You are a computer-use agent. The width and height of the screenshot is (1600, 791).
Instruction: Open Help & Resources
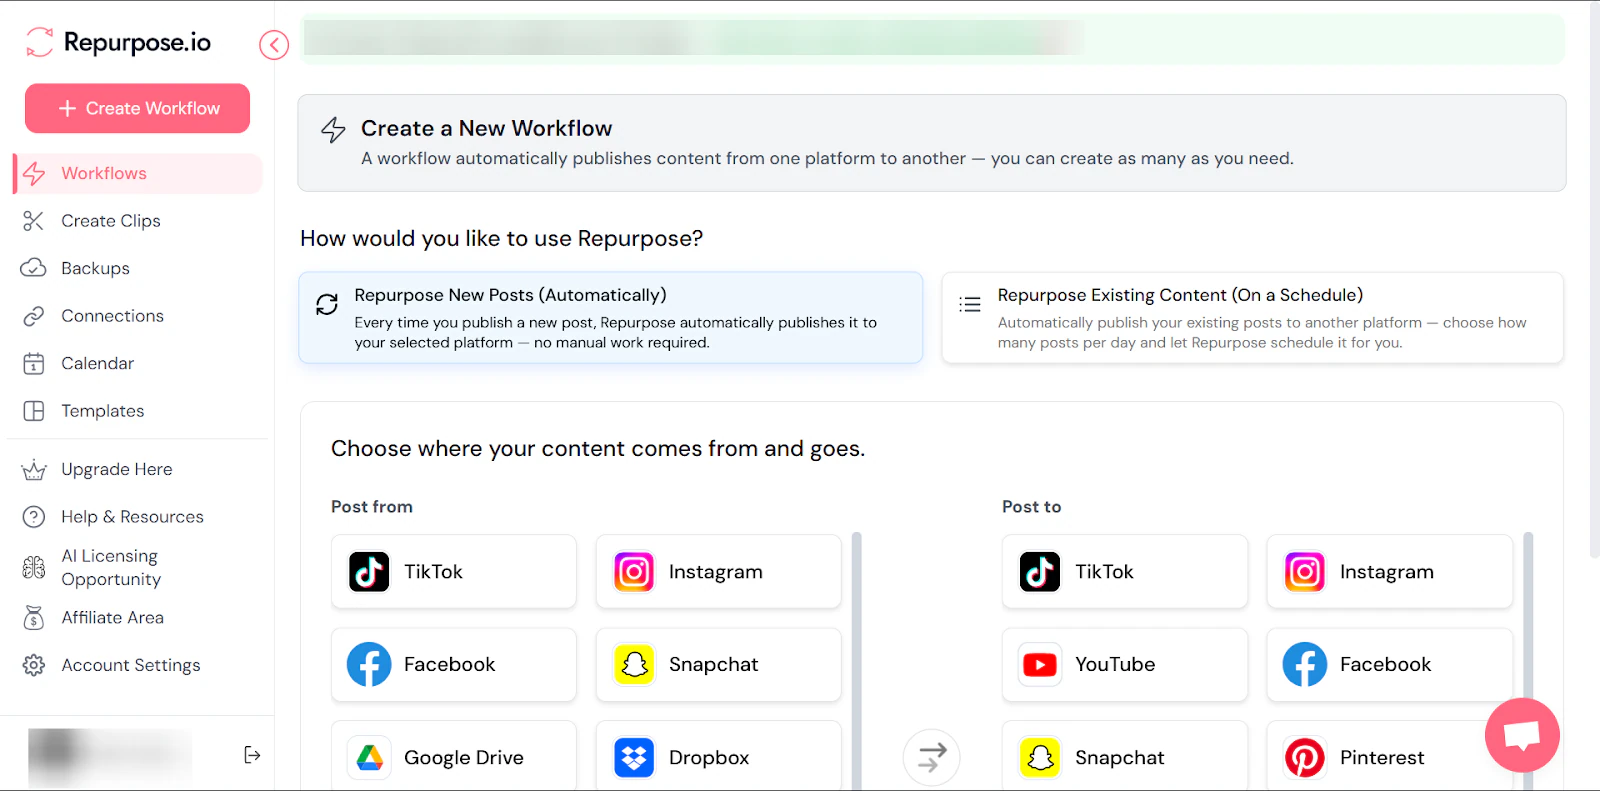(x=132, y=517)
